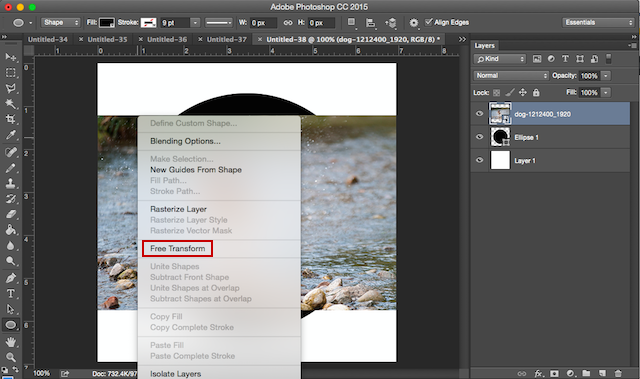The image size is (640, 379).
Task: Filter layers by adjustment layers
Action: pos(551,59)
